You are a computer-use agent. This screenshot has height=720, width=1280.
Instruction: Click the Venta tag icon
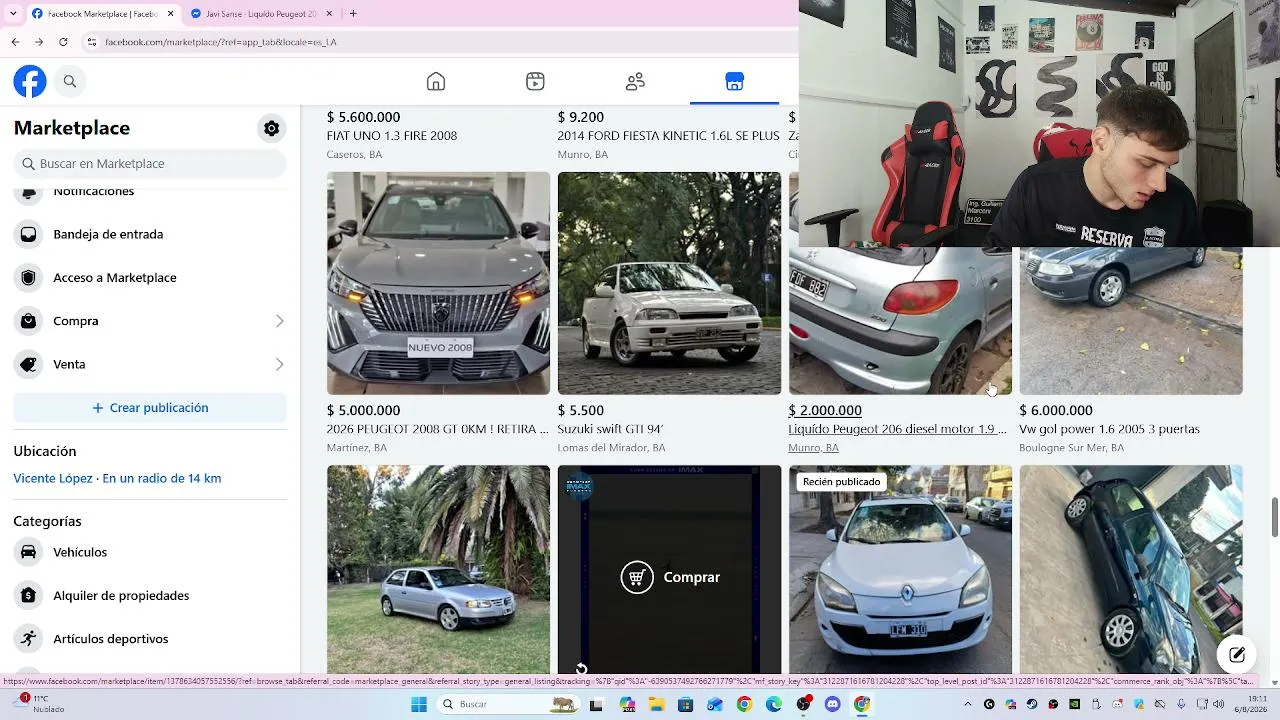coord(29,364)
